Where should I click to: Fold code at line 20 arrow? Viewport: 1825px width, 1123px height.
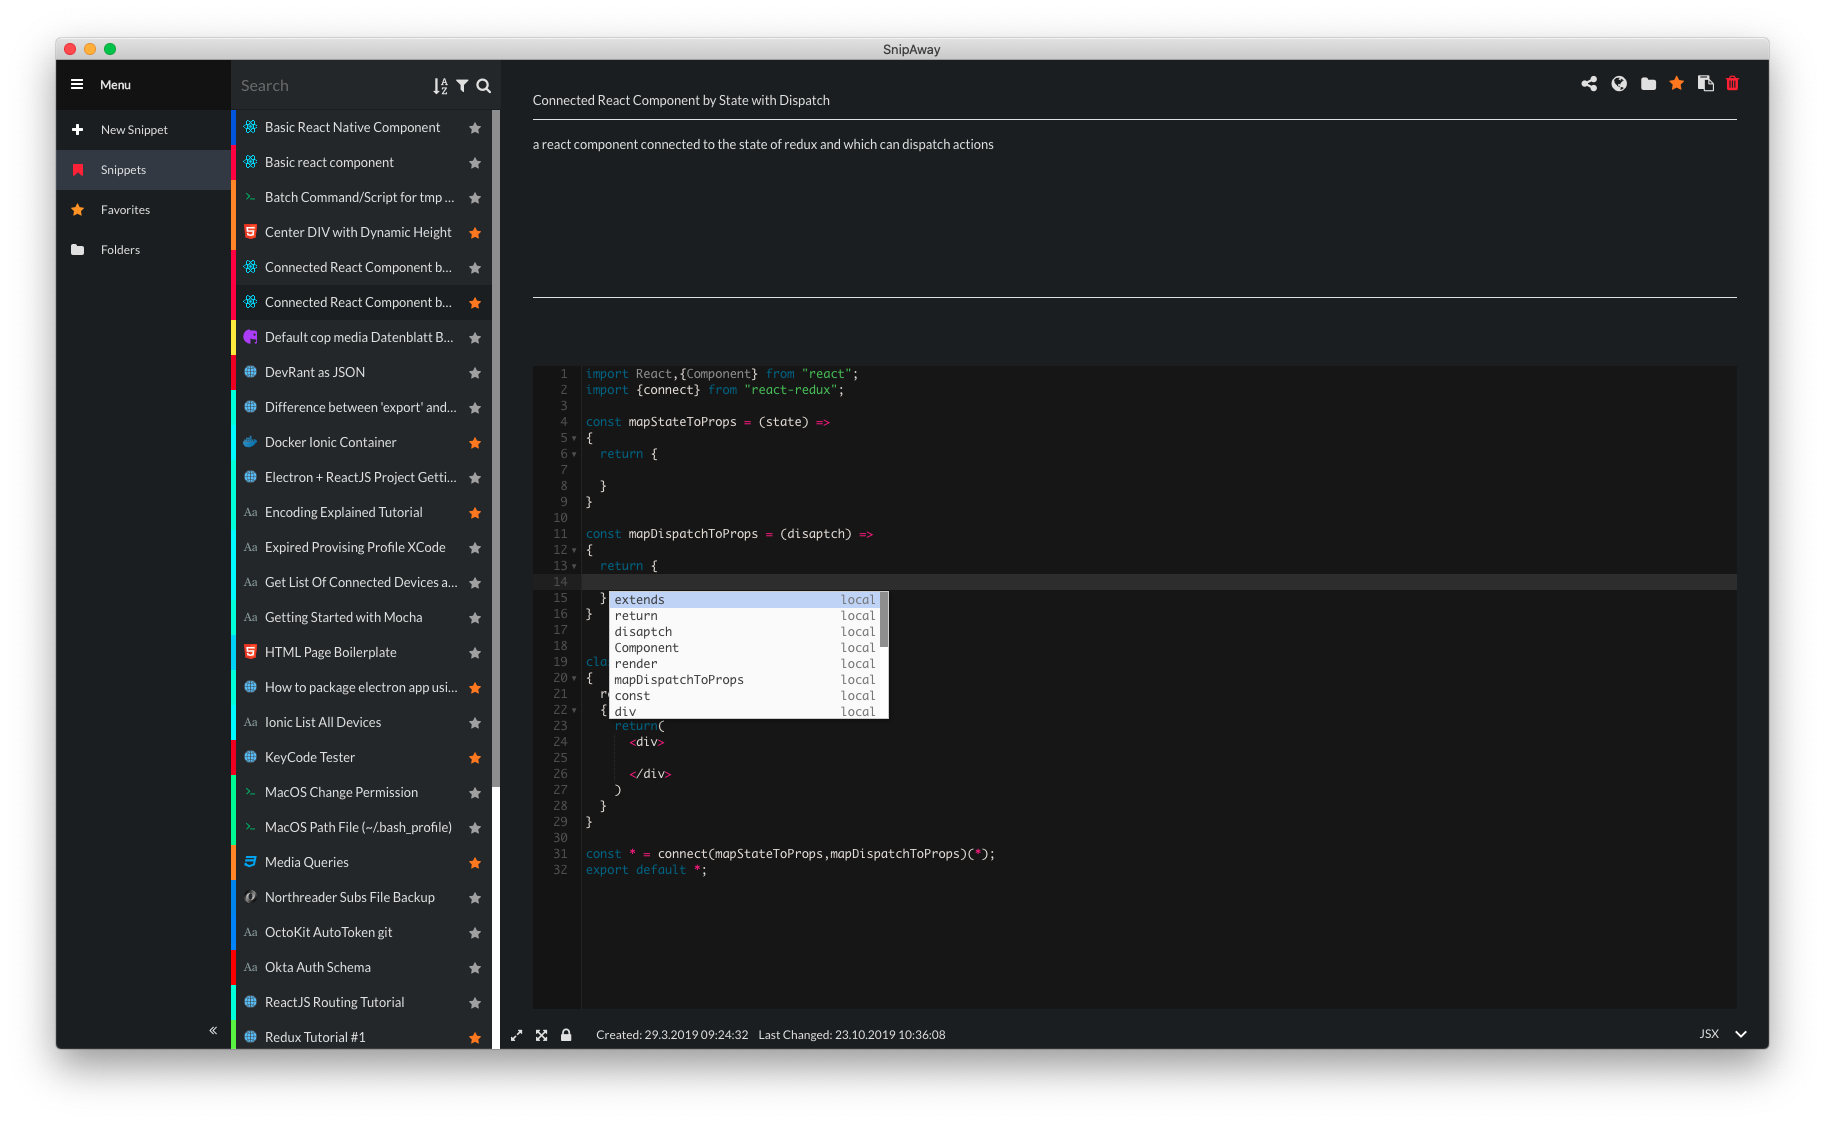pyautogui.click(x=574, y=679)
